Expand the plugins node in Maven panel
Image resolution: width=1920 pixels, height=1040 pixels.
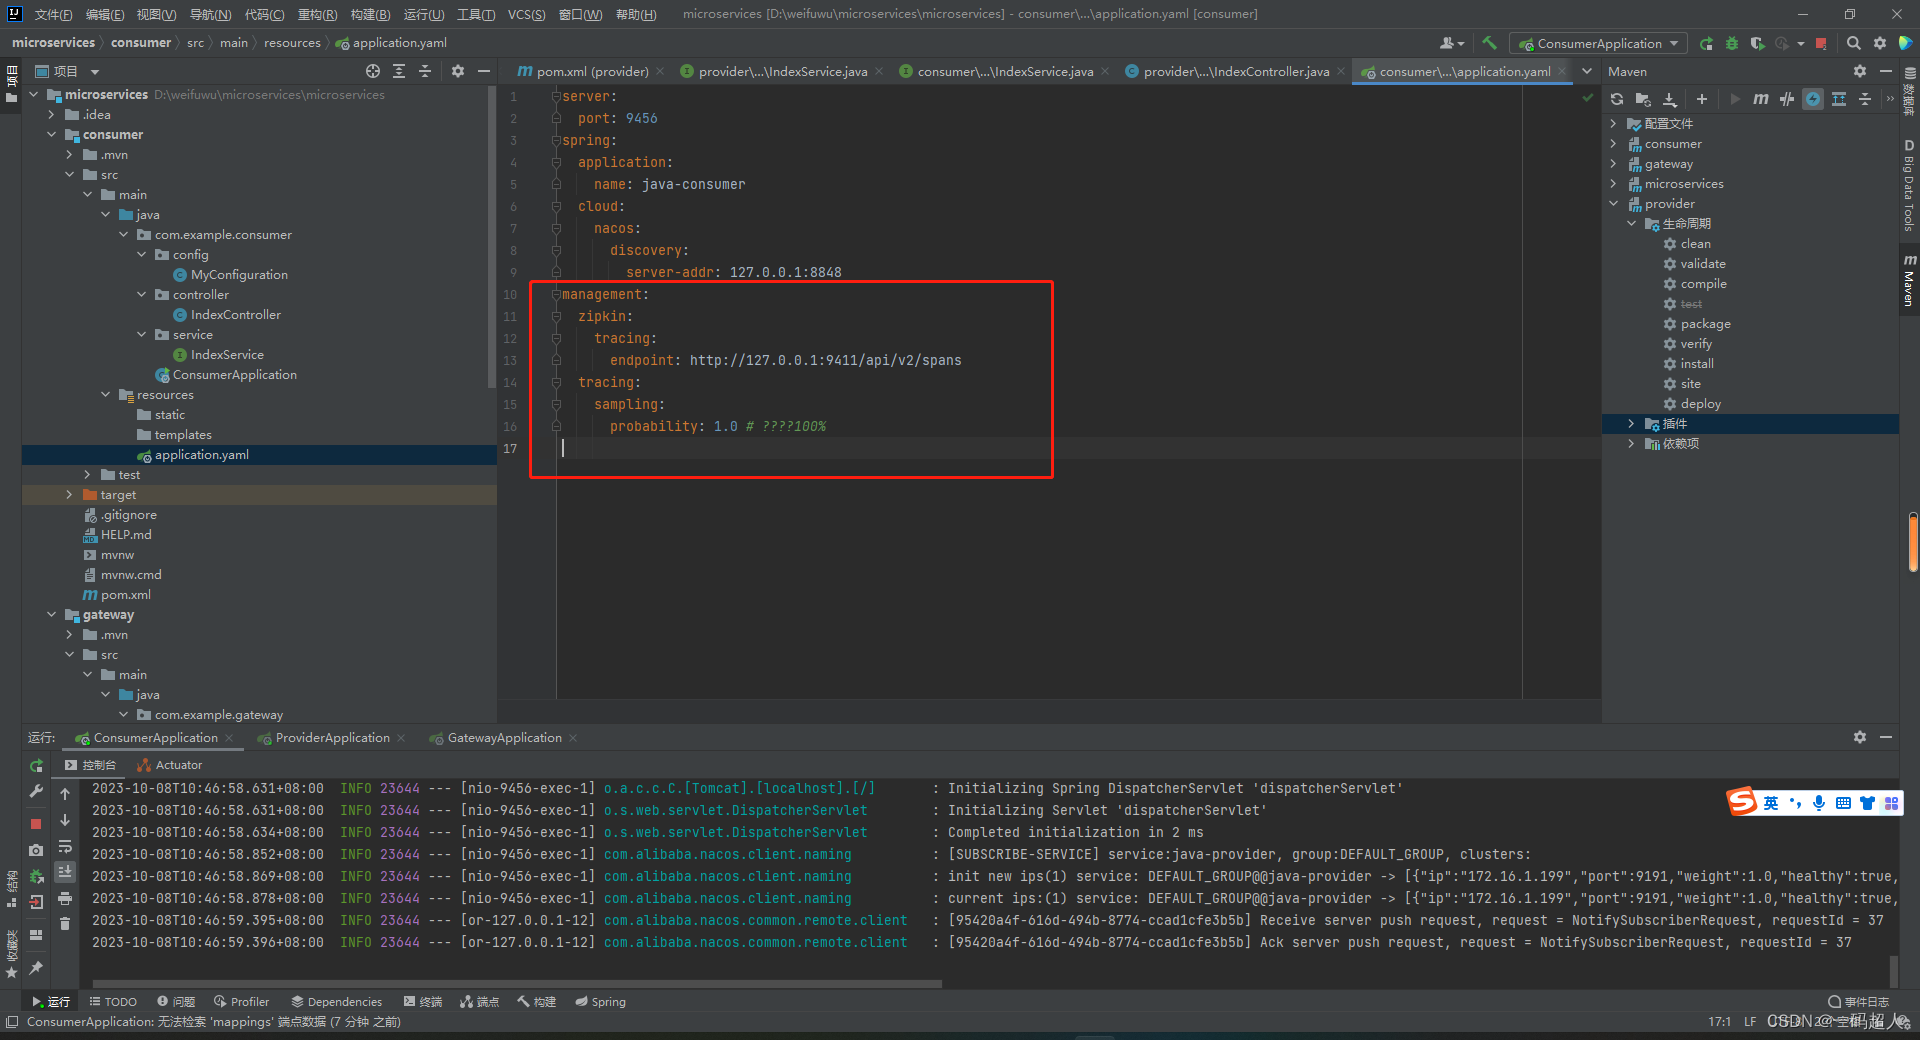(x=1632, y=423)
